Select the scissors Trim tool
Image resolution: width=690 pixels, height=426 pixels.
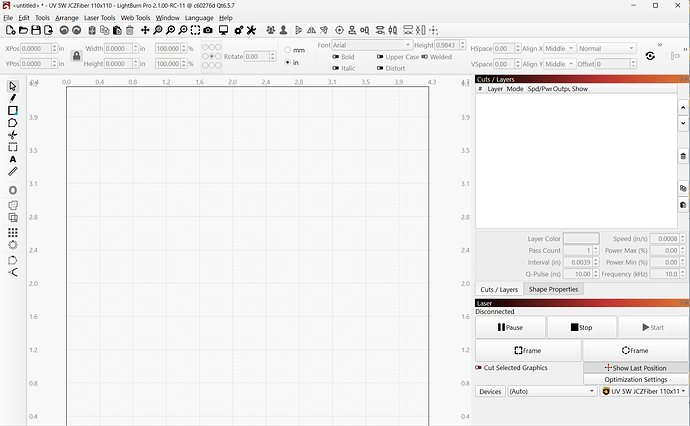coord(13,135)
